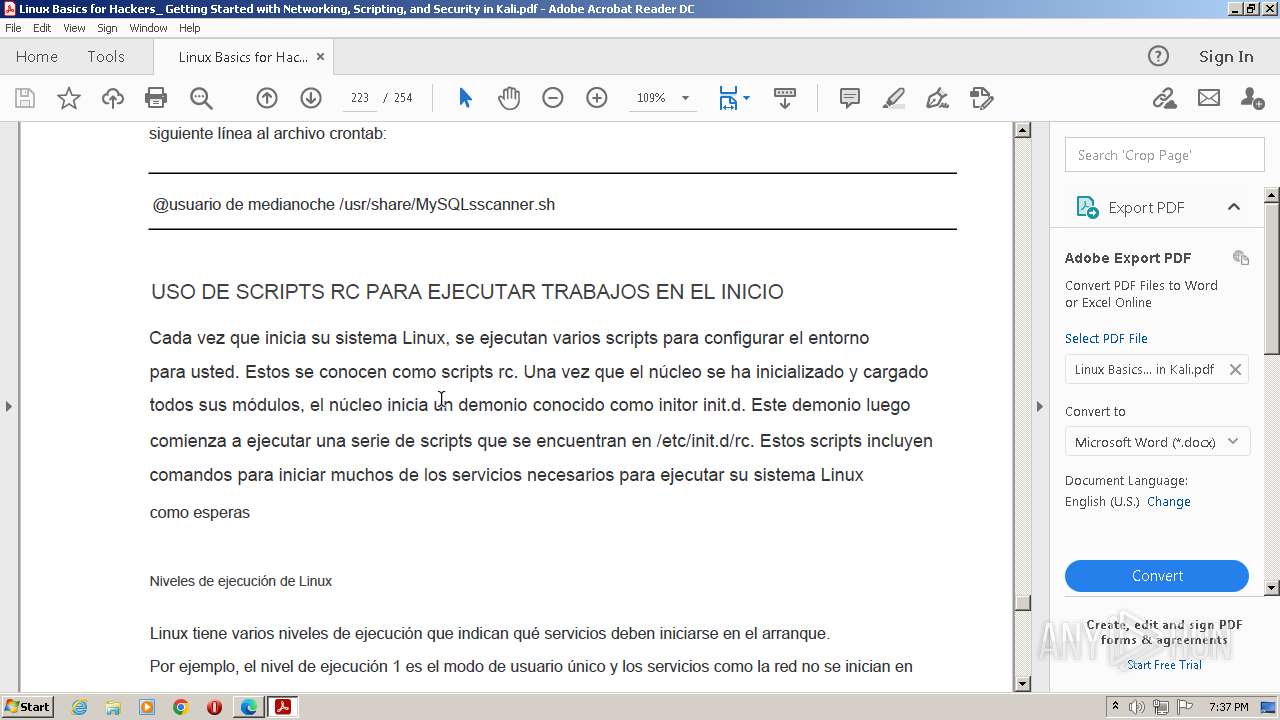Close the Linux Basics document tab
This screenshot has height=720, width=1280.
click(x=320, y=57)
